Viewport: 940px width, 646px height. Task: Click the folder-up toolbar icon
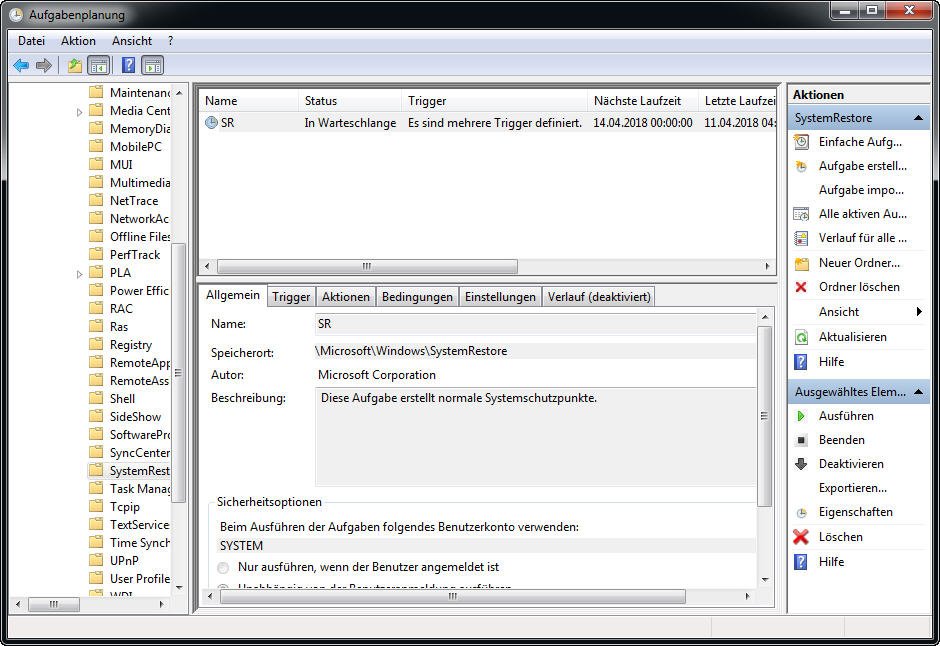(75, 66)
